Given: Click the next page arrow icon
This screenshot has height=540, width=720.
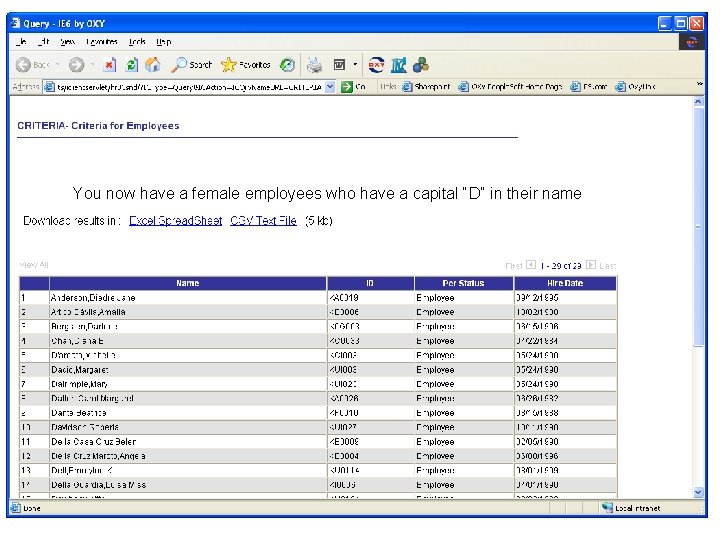Looking at the screenshot, I should (x=591, y=265).
